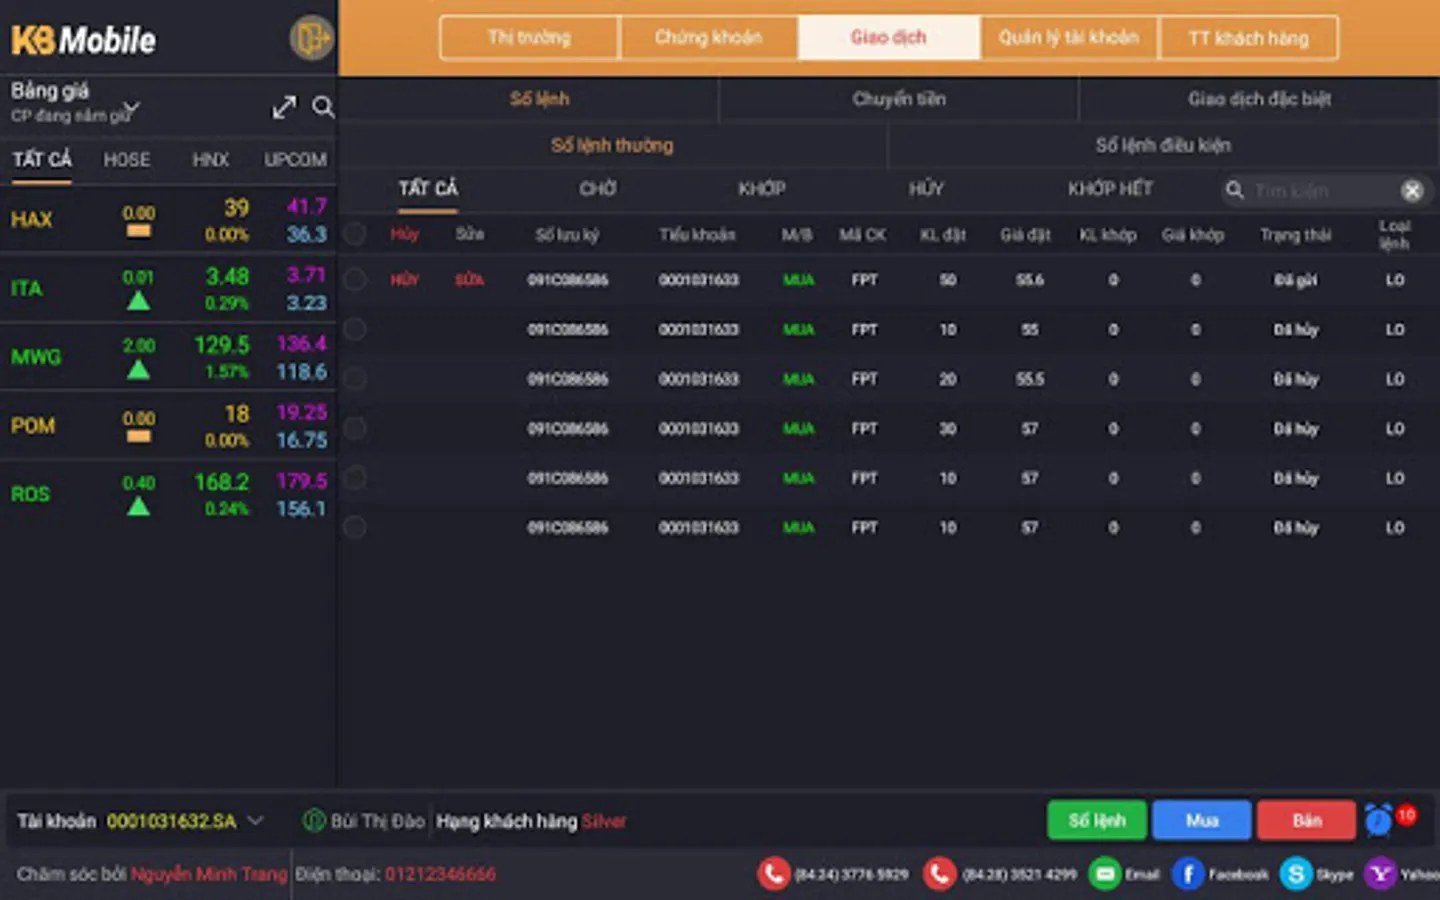
Task: Click the red Bán sell button
Action: (x=1306, y=820)
